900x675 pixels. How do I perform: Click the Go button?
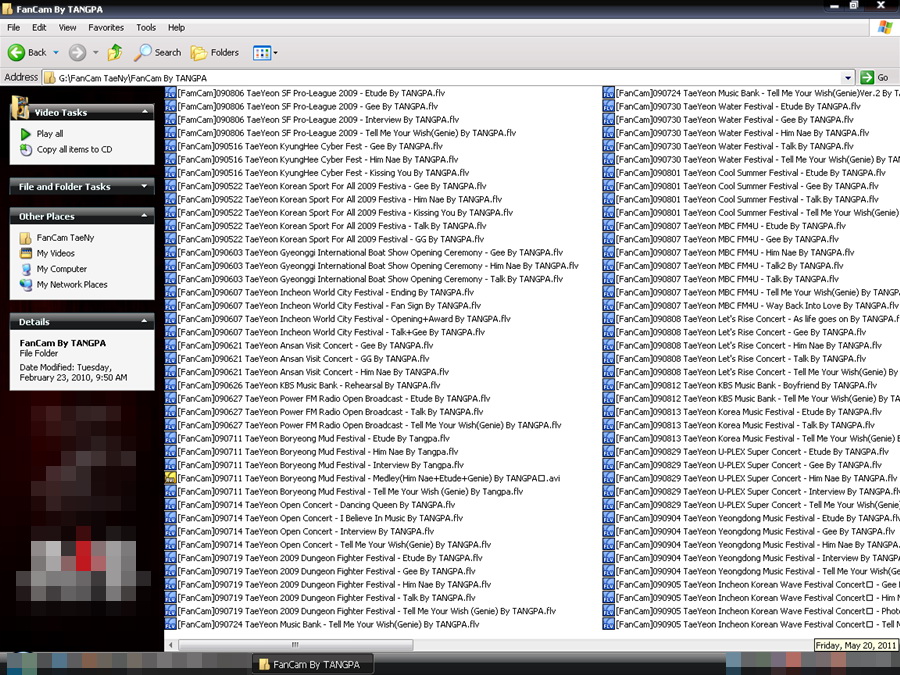[x=875, y=77]
